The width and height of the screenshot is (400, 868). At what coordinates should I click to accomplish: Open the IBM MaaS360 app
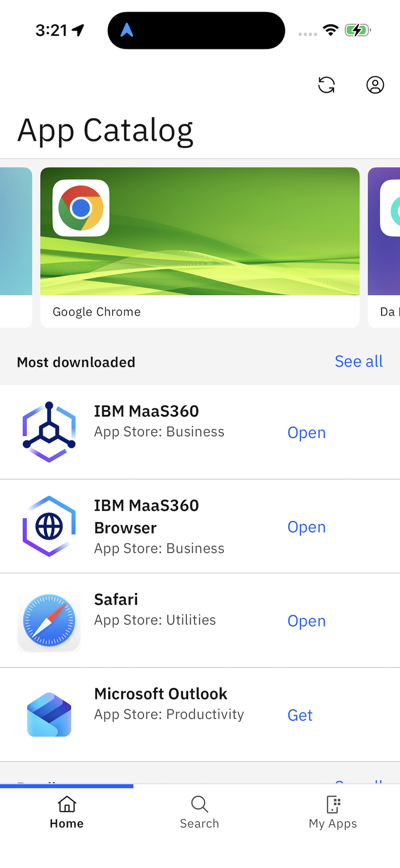(x=307, y=432)
